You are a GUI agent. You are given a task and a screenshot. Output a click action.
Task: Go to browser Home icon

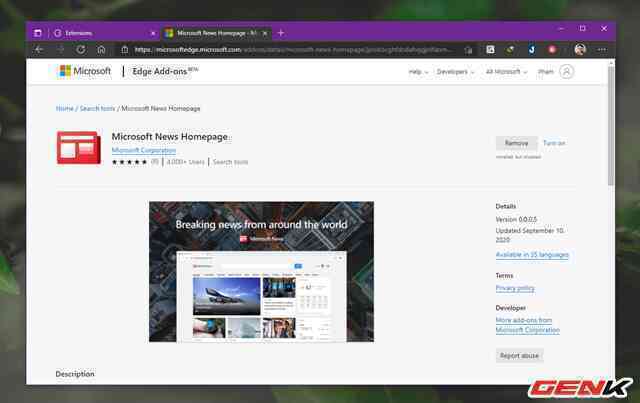coord(101,50)
